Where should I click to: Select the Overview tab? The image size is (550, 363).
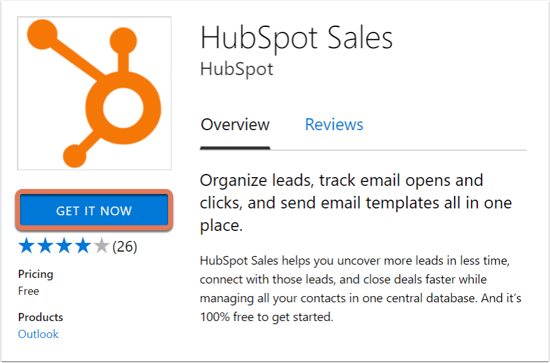235,125
